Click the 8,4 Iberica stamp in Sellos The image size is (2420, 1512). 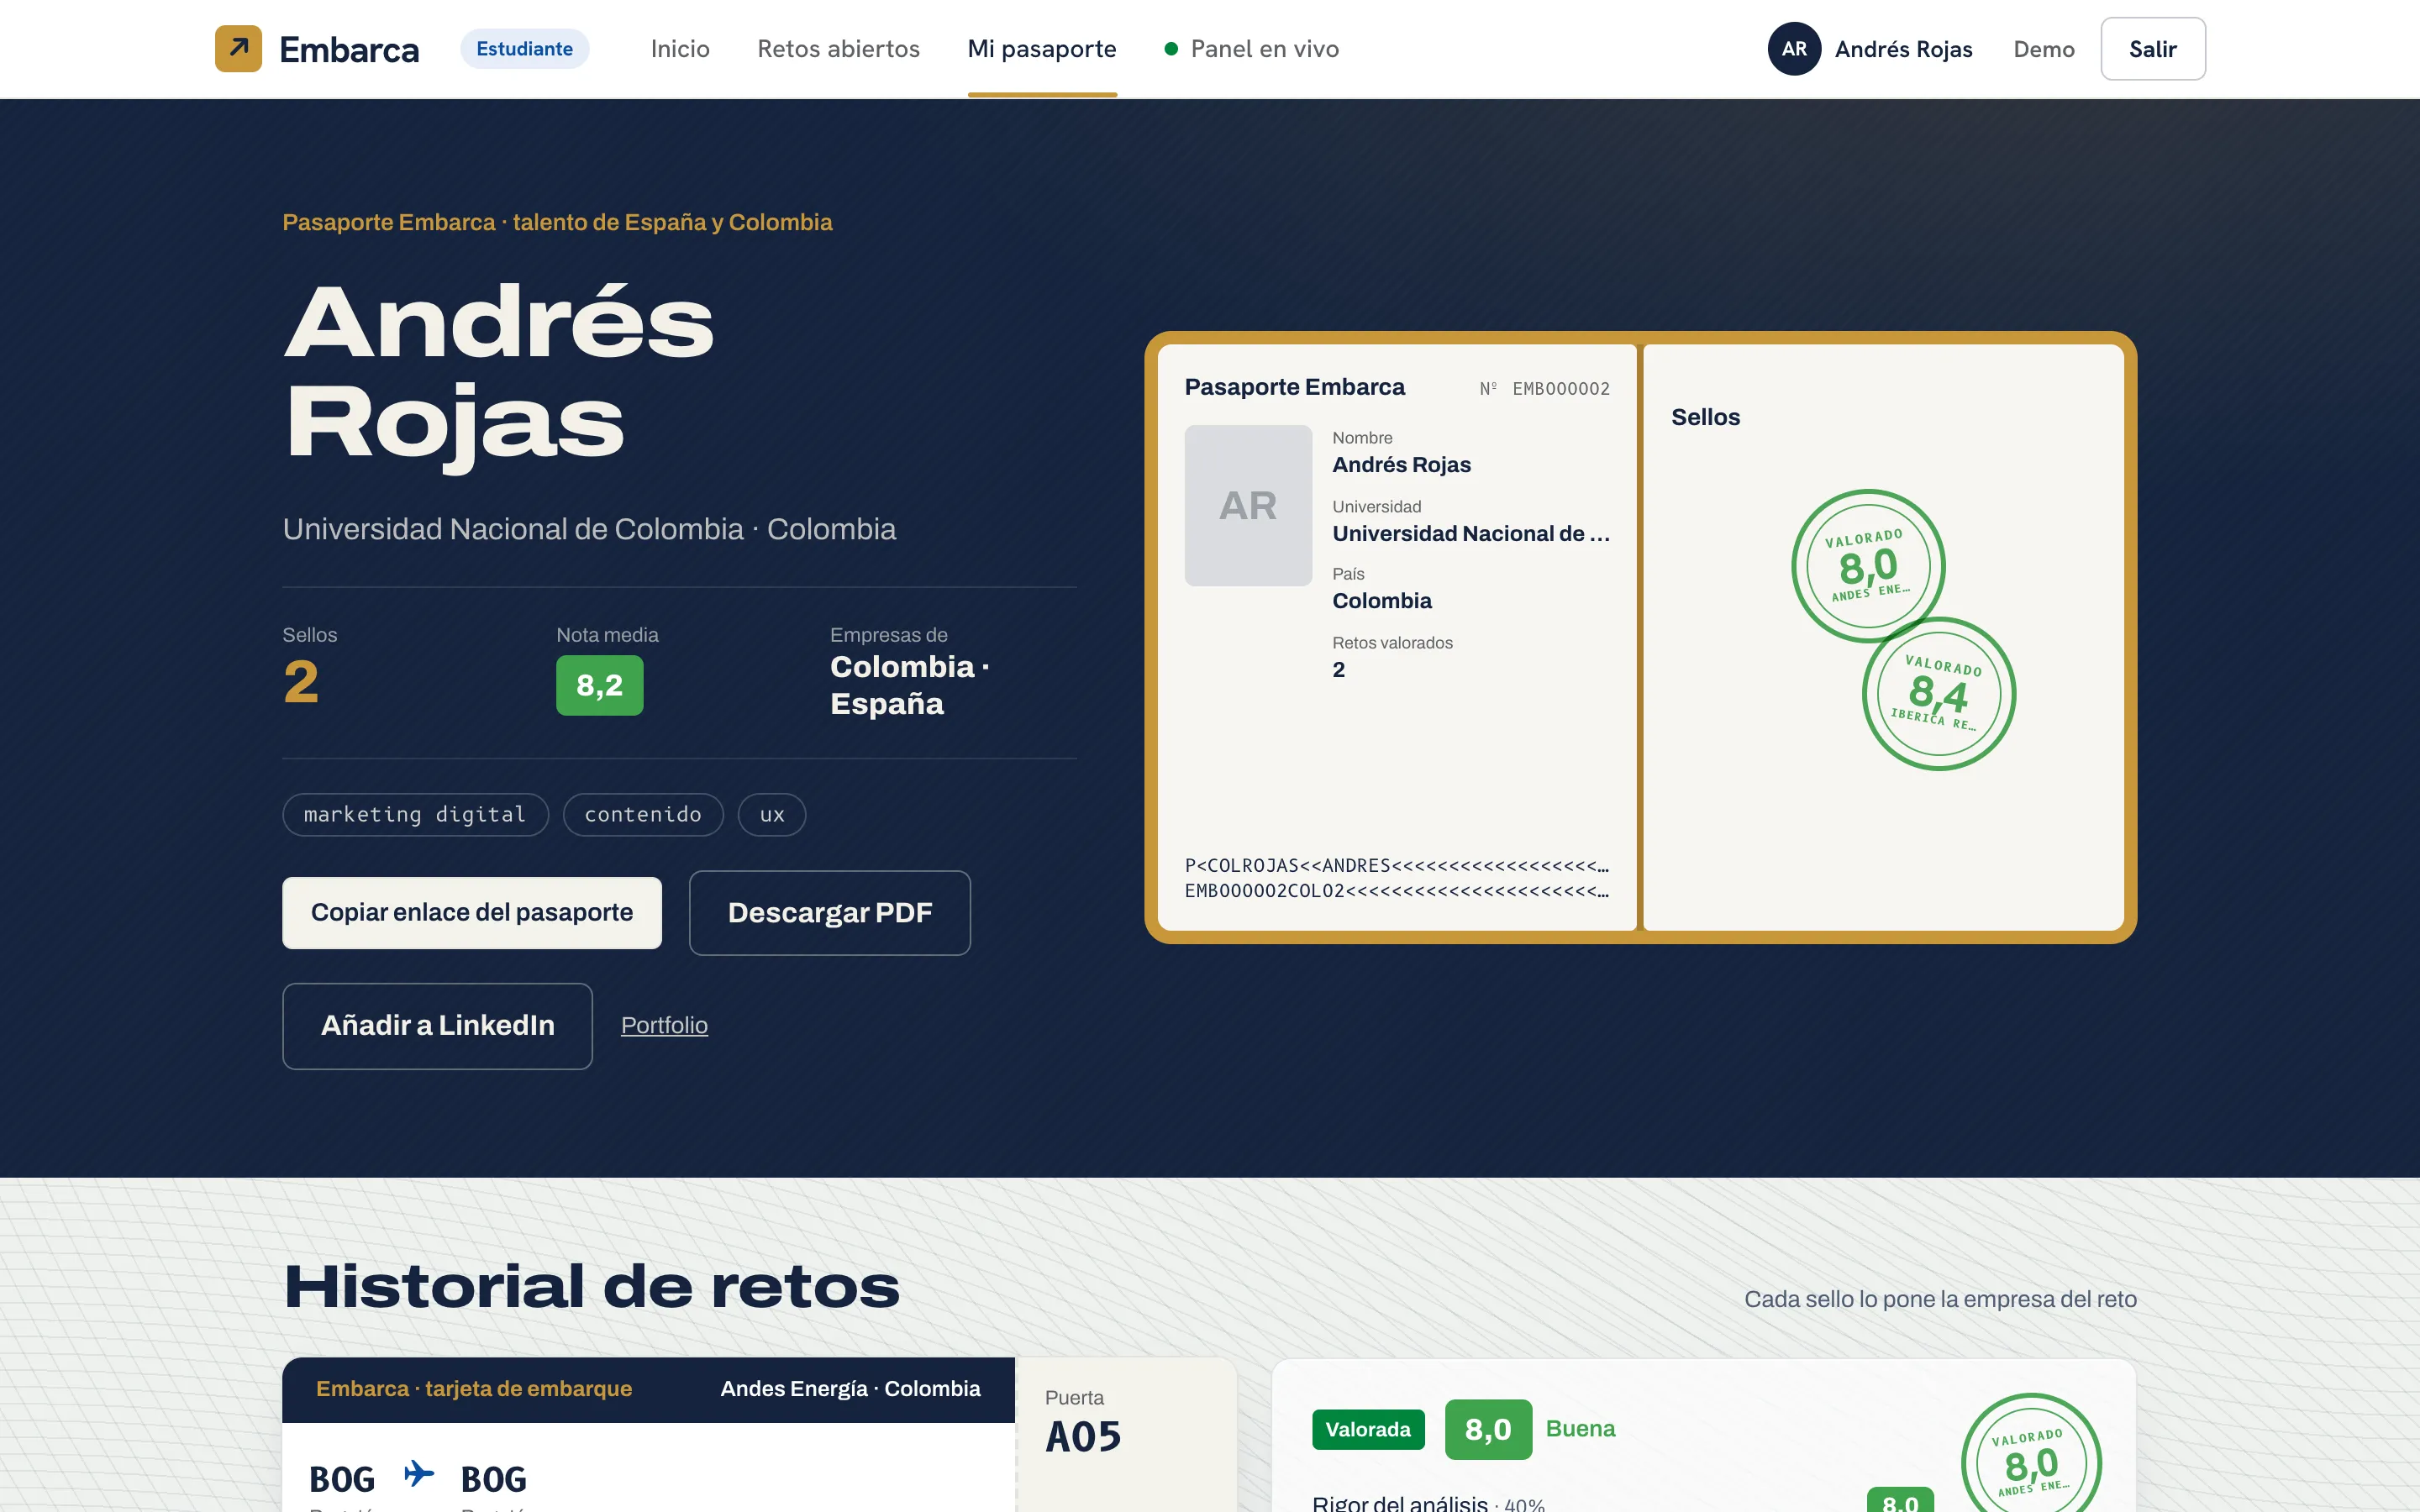click(x=1938, y=694)
